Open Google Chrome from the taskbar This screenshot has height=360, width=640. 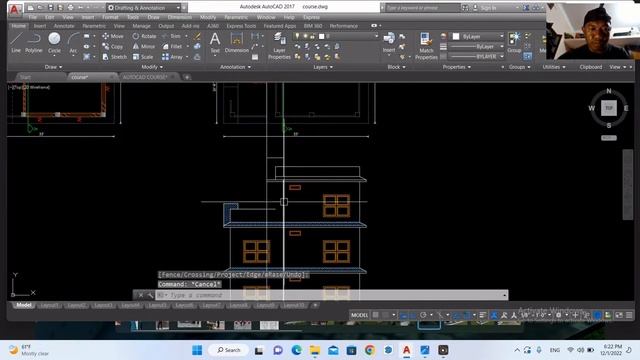coord(370,350)
